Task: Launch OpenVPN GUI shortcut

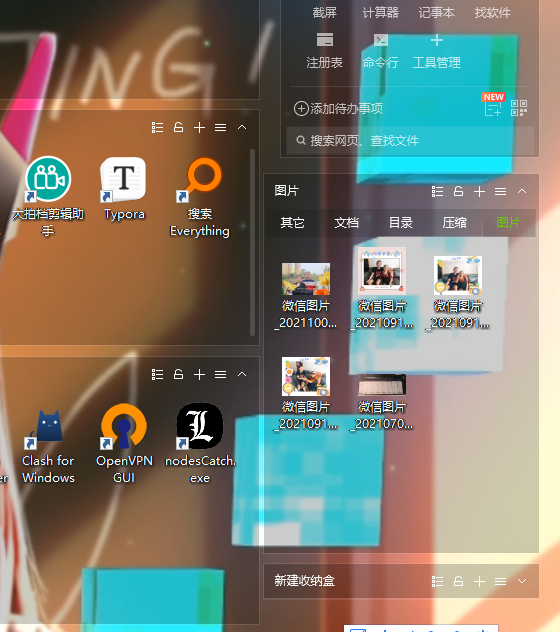Action: point(124,444)
